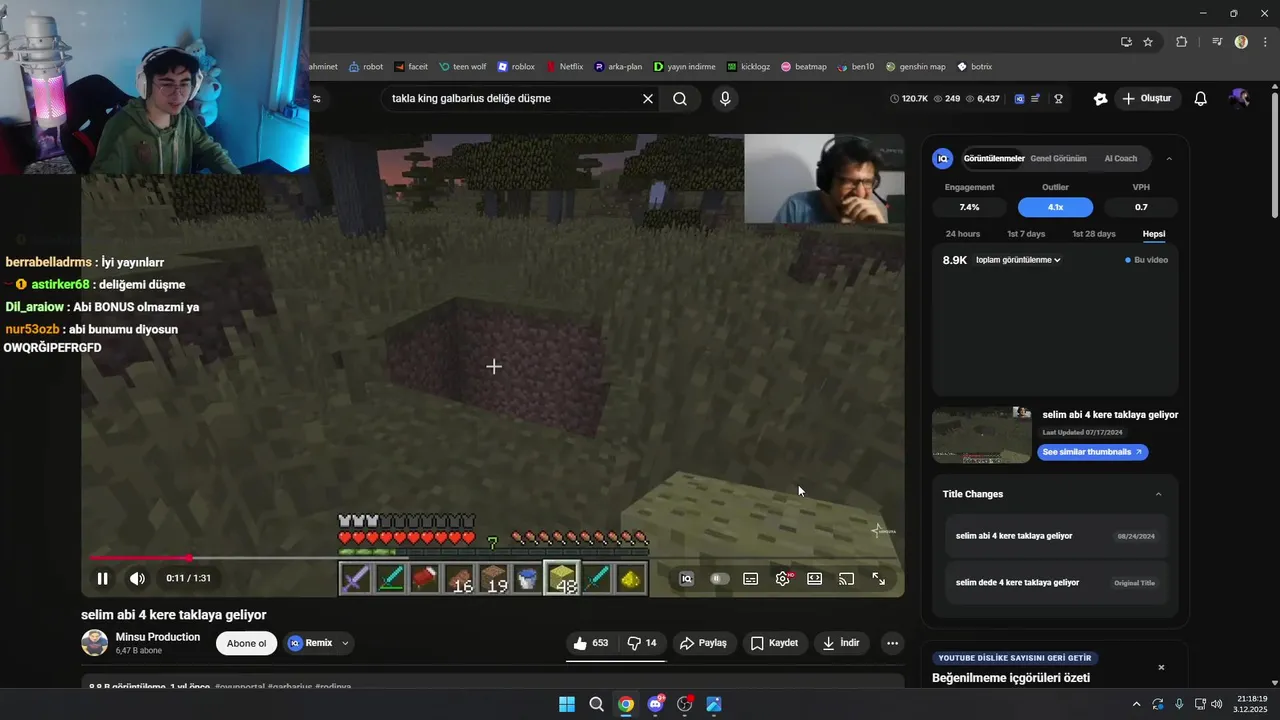This screenshot has width=1280, height=720.
Task: Click the Engagement 7.4% value
Action: pyautogui.click(x=969, y=207)
